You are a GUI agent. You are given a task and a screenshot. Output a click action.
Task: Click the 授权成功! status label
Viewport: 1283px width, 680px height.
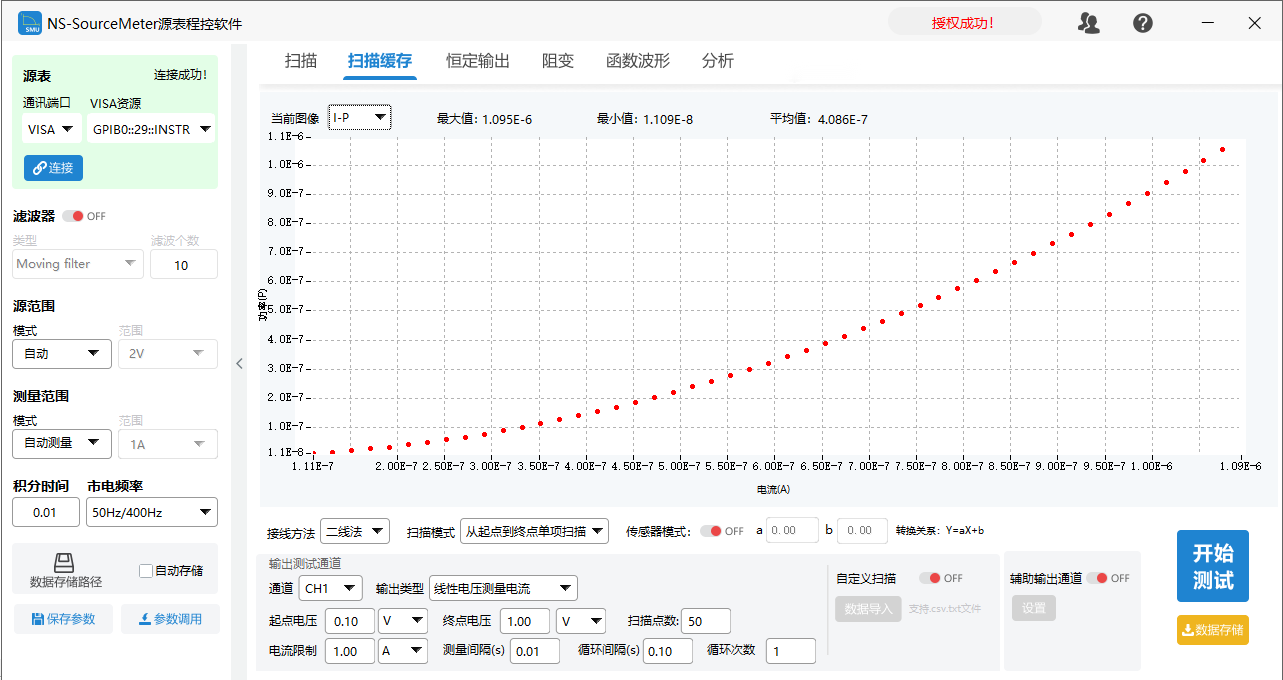coord(963,23)
